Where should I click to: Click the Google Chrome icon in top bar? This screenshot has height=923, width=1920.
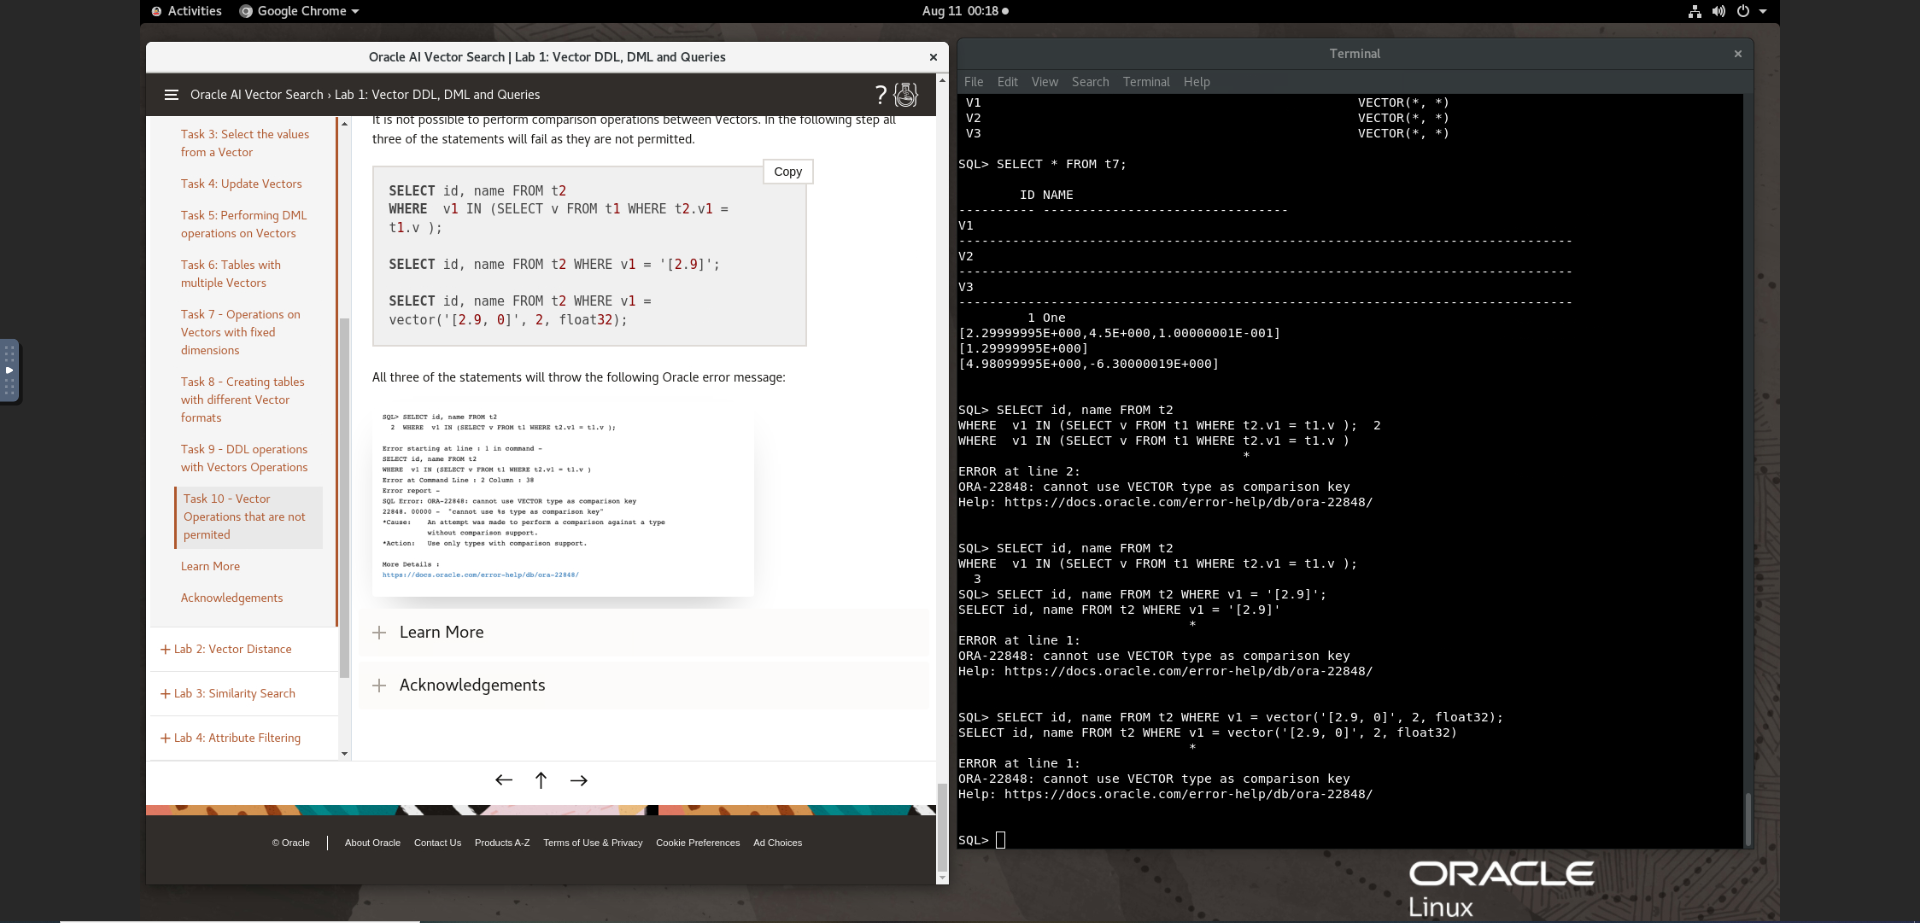(246, 11)
